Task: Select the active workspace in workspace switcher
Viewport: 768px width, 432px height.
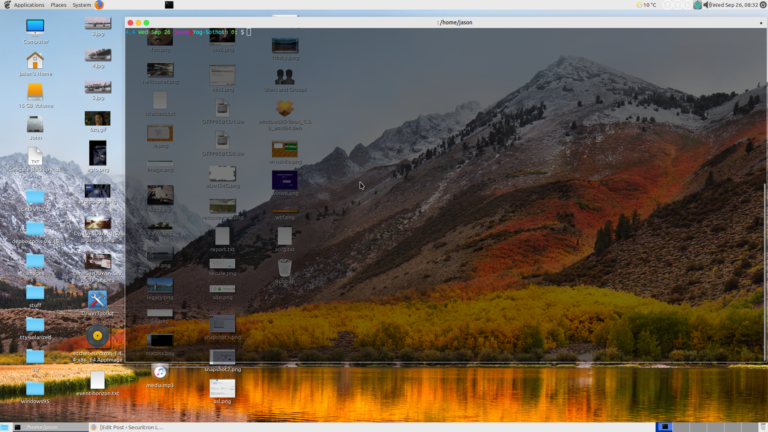Action: 665,427
